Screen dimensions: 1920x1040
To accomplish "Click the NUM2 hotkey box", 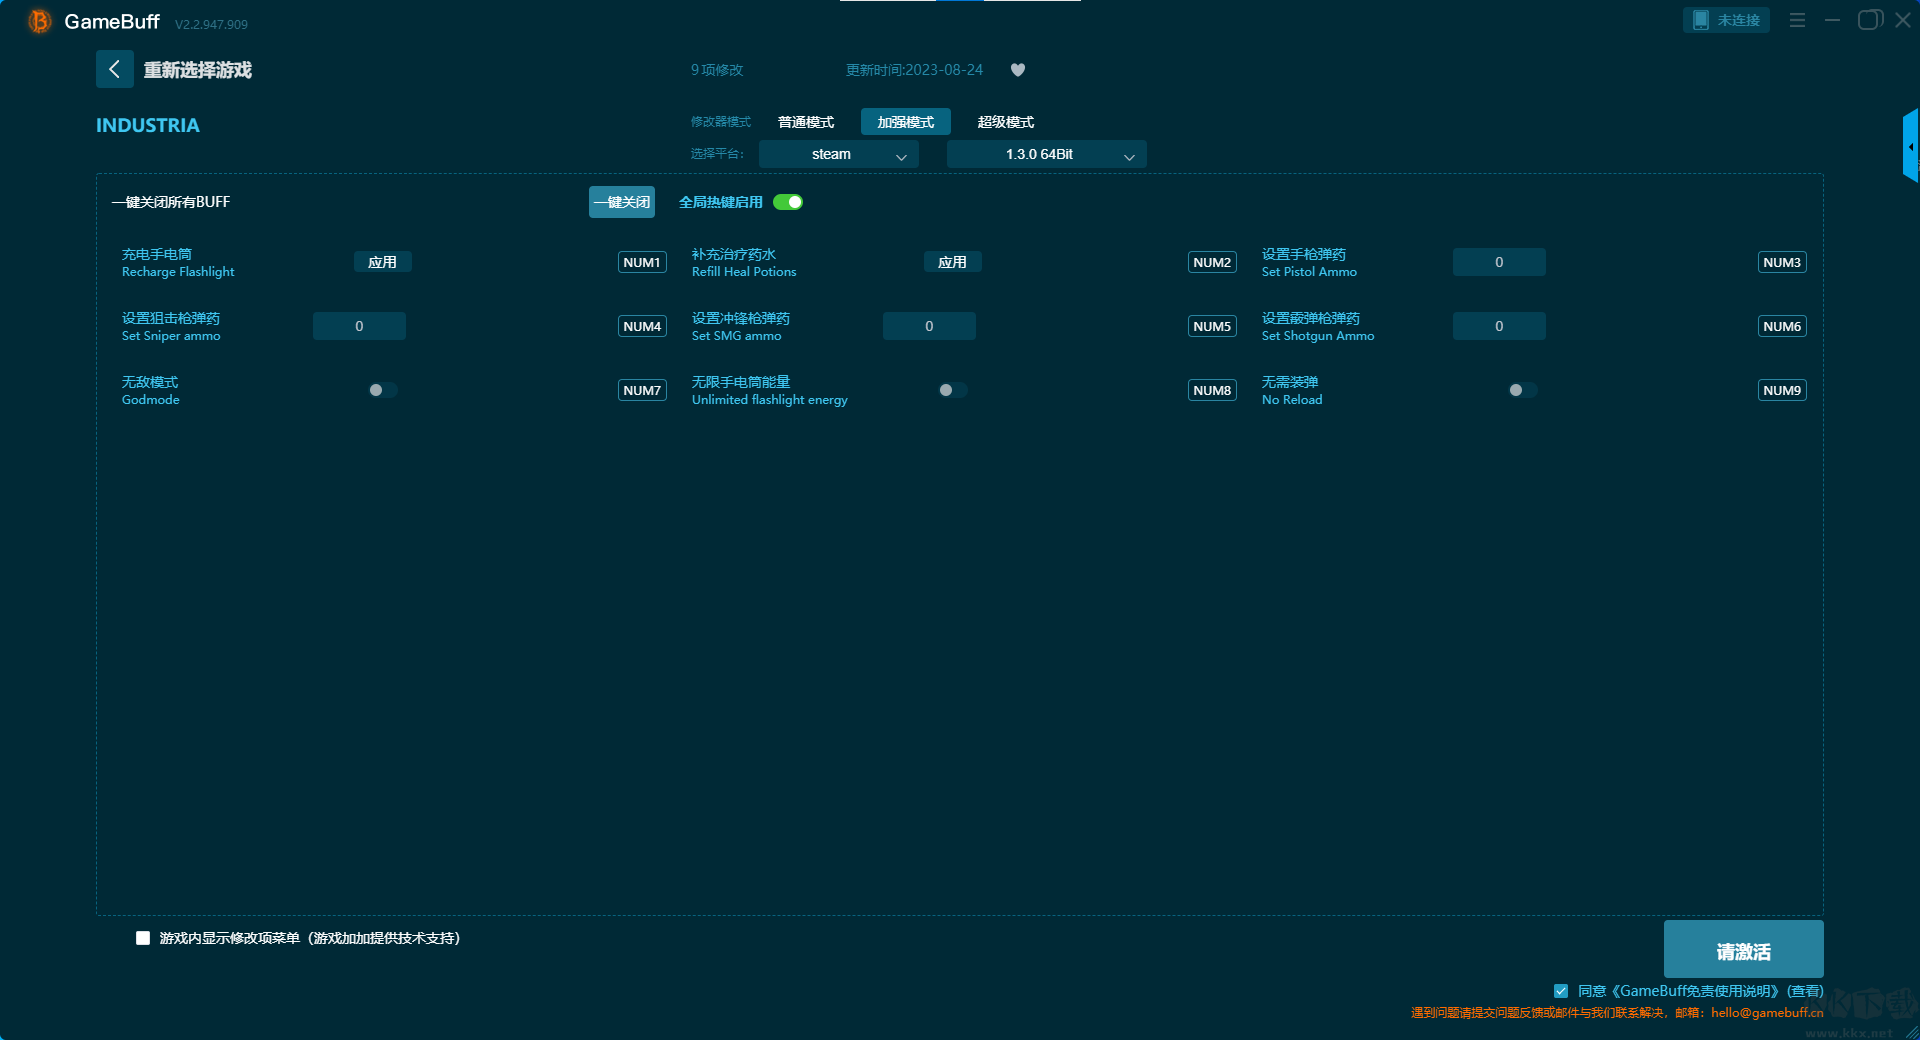I will pos(1212,262).
